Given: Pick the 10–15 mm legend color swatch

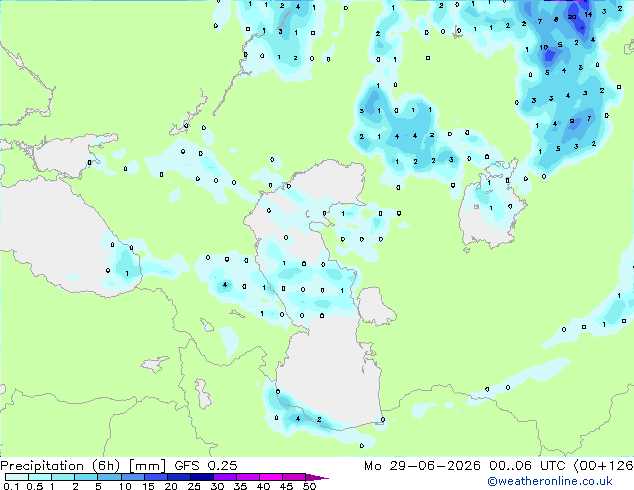Looking at the screenshot, I should click(132, 477).
